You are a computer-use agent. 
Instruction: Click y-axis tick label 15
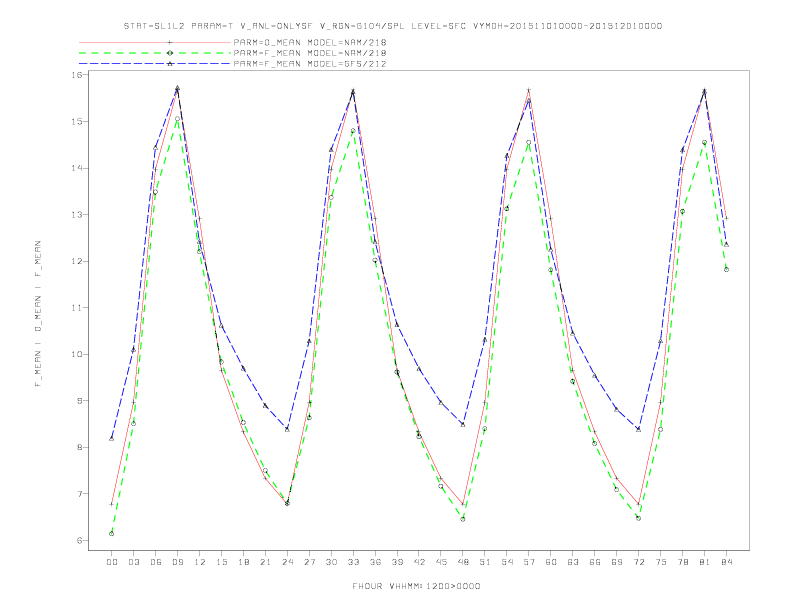click(x=77, y=122)
